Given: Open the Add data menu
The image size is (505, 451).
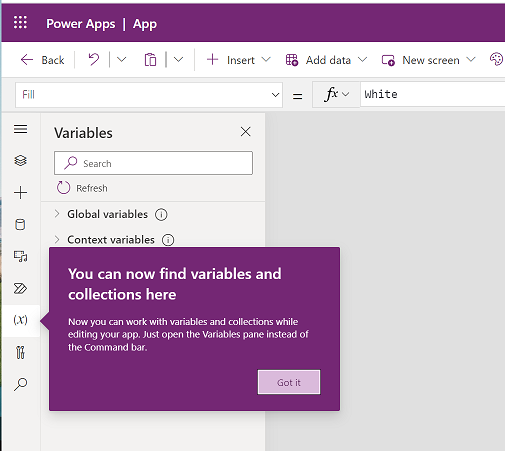Looking at the screenshot, I should [326, 60].
